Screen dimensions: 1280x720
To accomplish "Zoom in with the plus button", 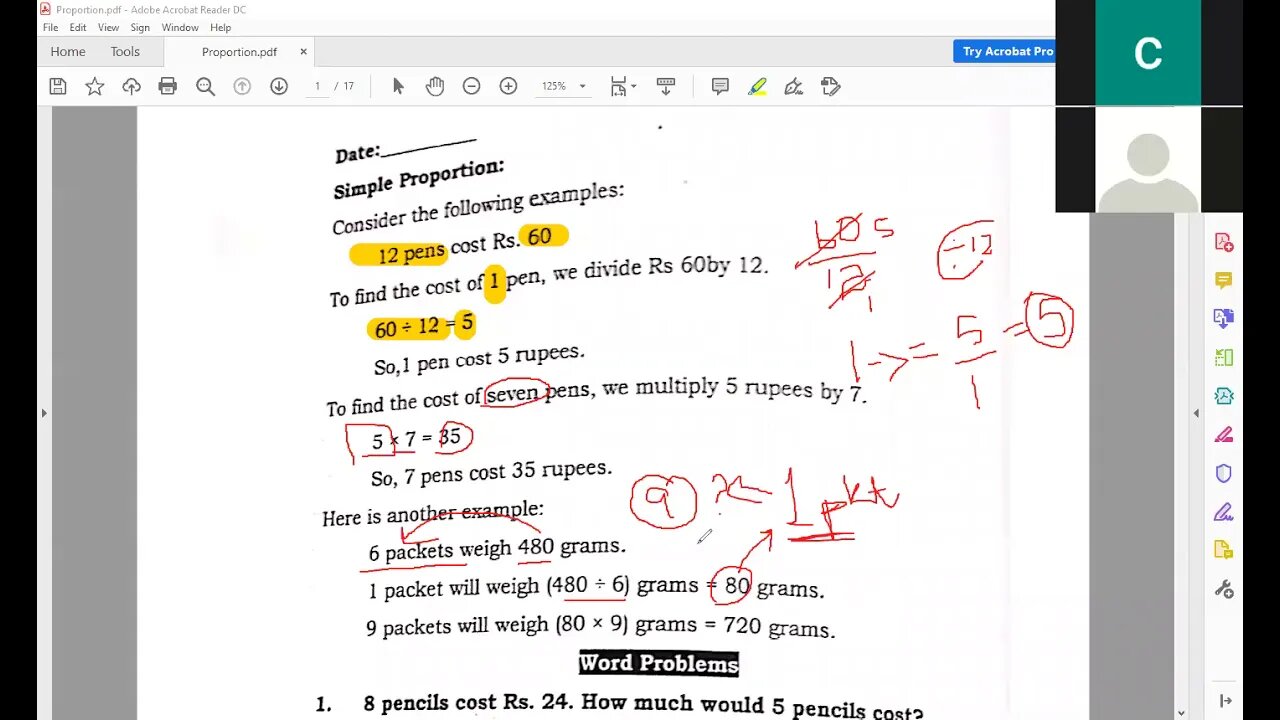I will 508,87.
